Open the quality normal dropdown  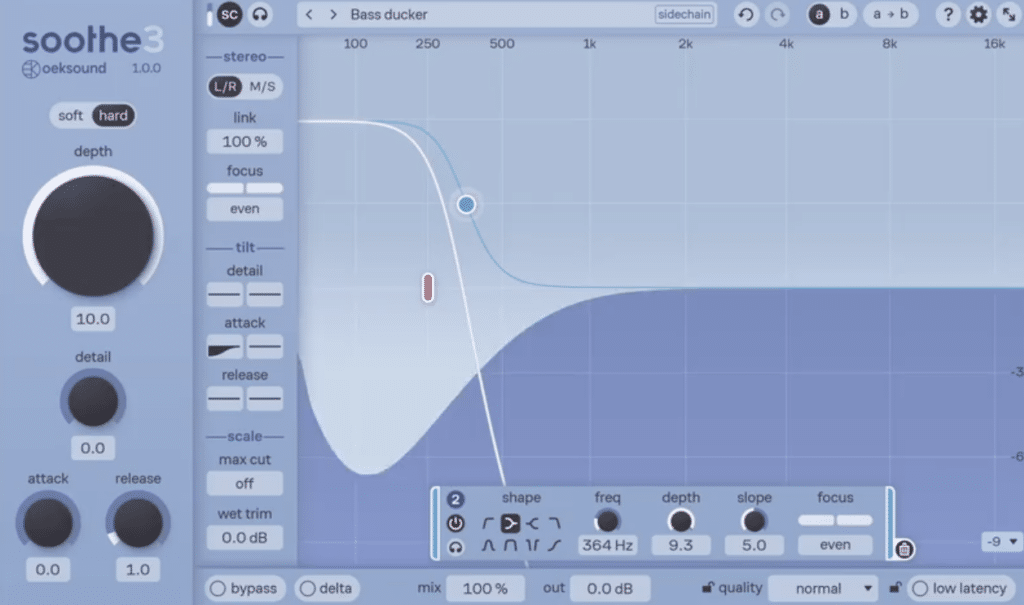pos(823,589)
